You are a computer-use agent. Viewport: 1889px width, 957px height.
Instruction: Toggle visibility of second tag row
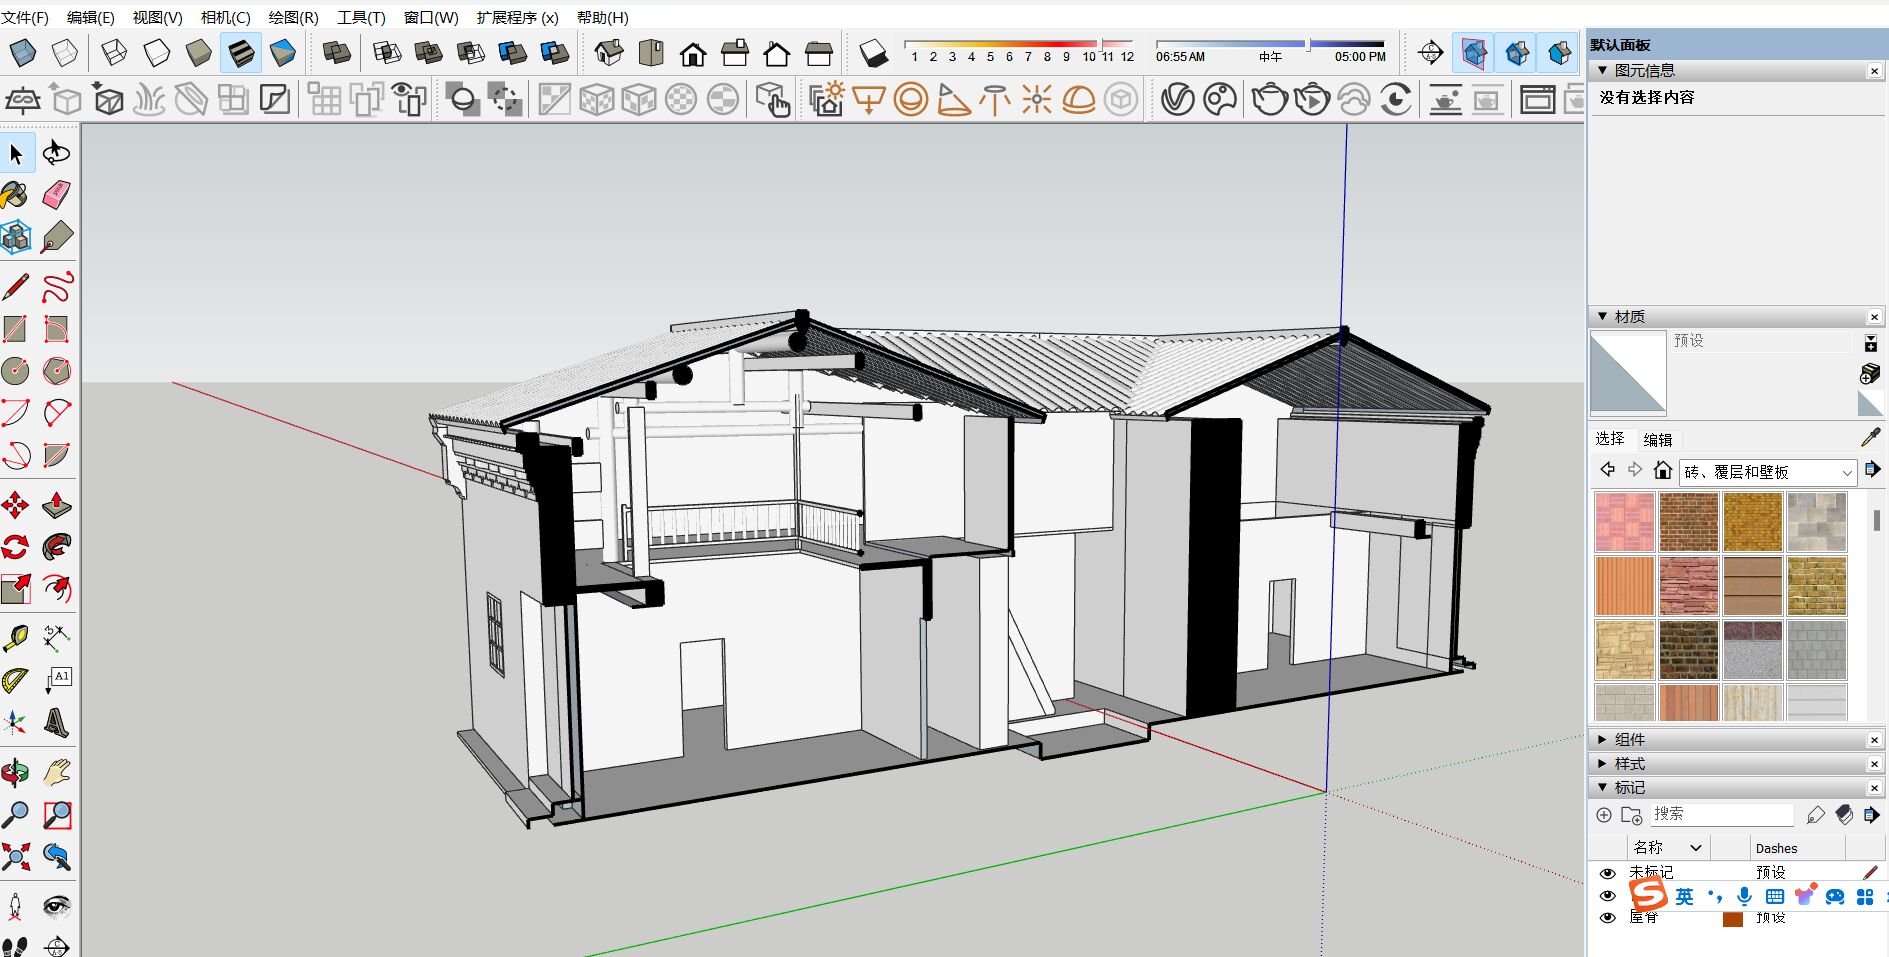tap(1607, 895)
